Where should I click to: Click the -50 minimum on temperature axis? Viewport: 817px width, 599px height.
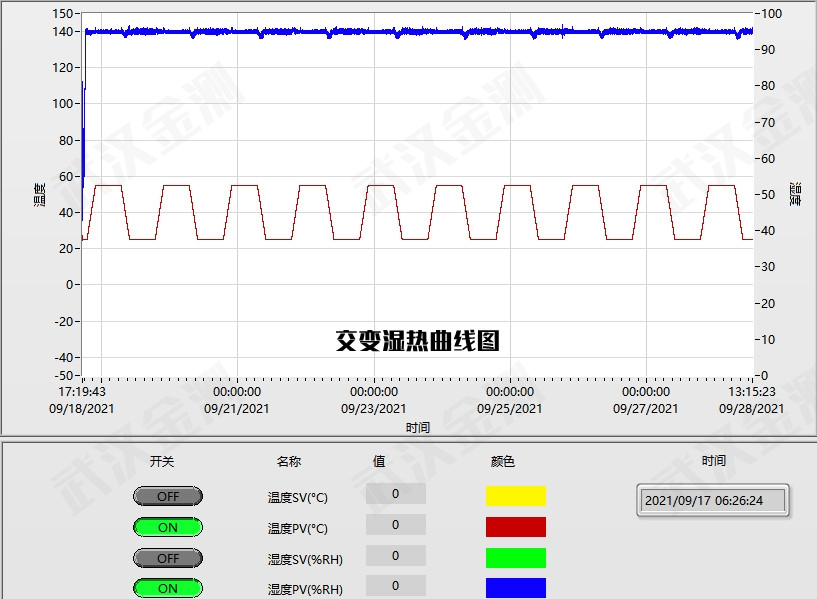click(x=62, y=376)
